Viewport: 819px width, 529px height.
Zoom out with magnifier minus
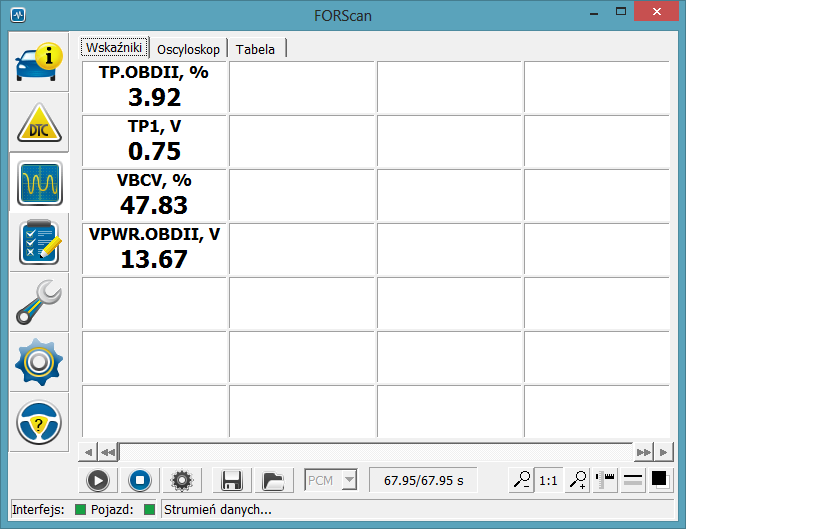(x=520, y=480)
